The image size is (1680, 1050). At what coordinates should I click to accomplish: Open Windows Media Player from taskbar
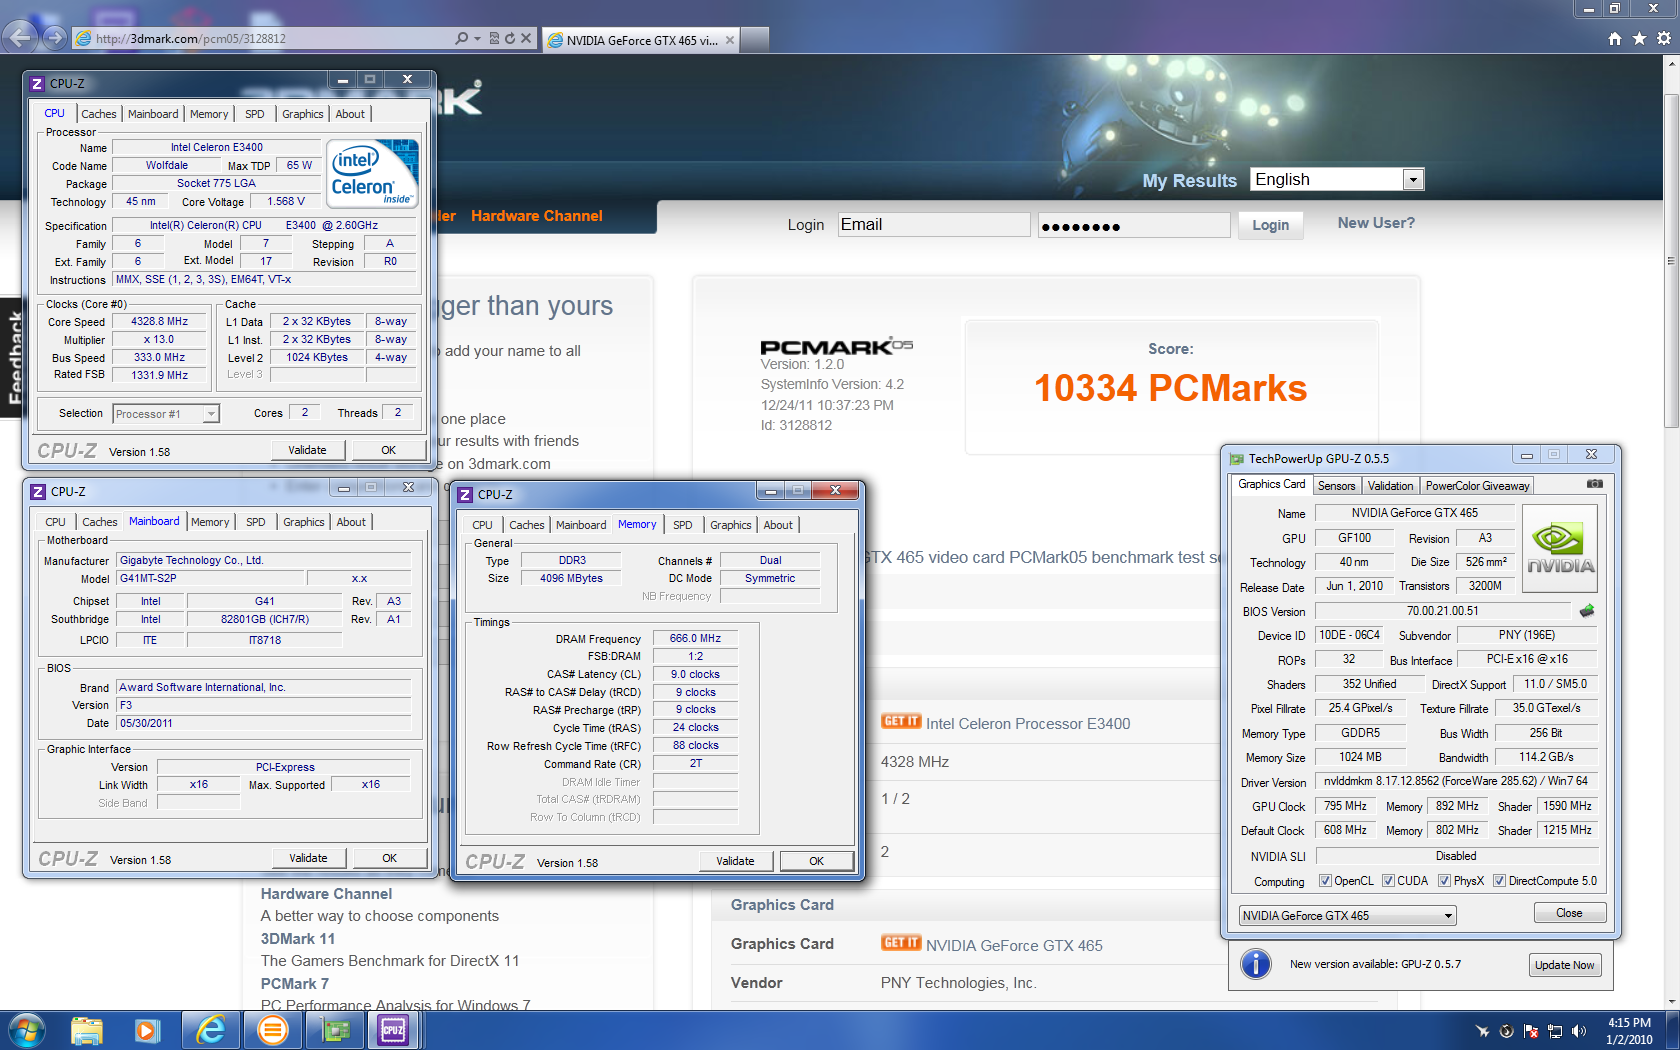coord(148,1030)
